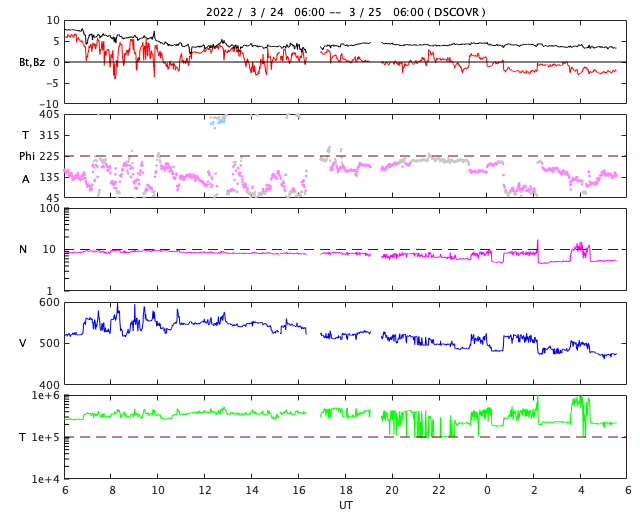Click the 'UT' x-axis label
This screenshot has width=640, height=512.
coord(345,505)
